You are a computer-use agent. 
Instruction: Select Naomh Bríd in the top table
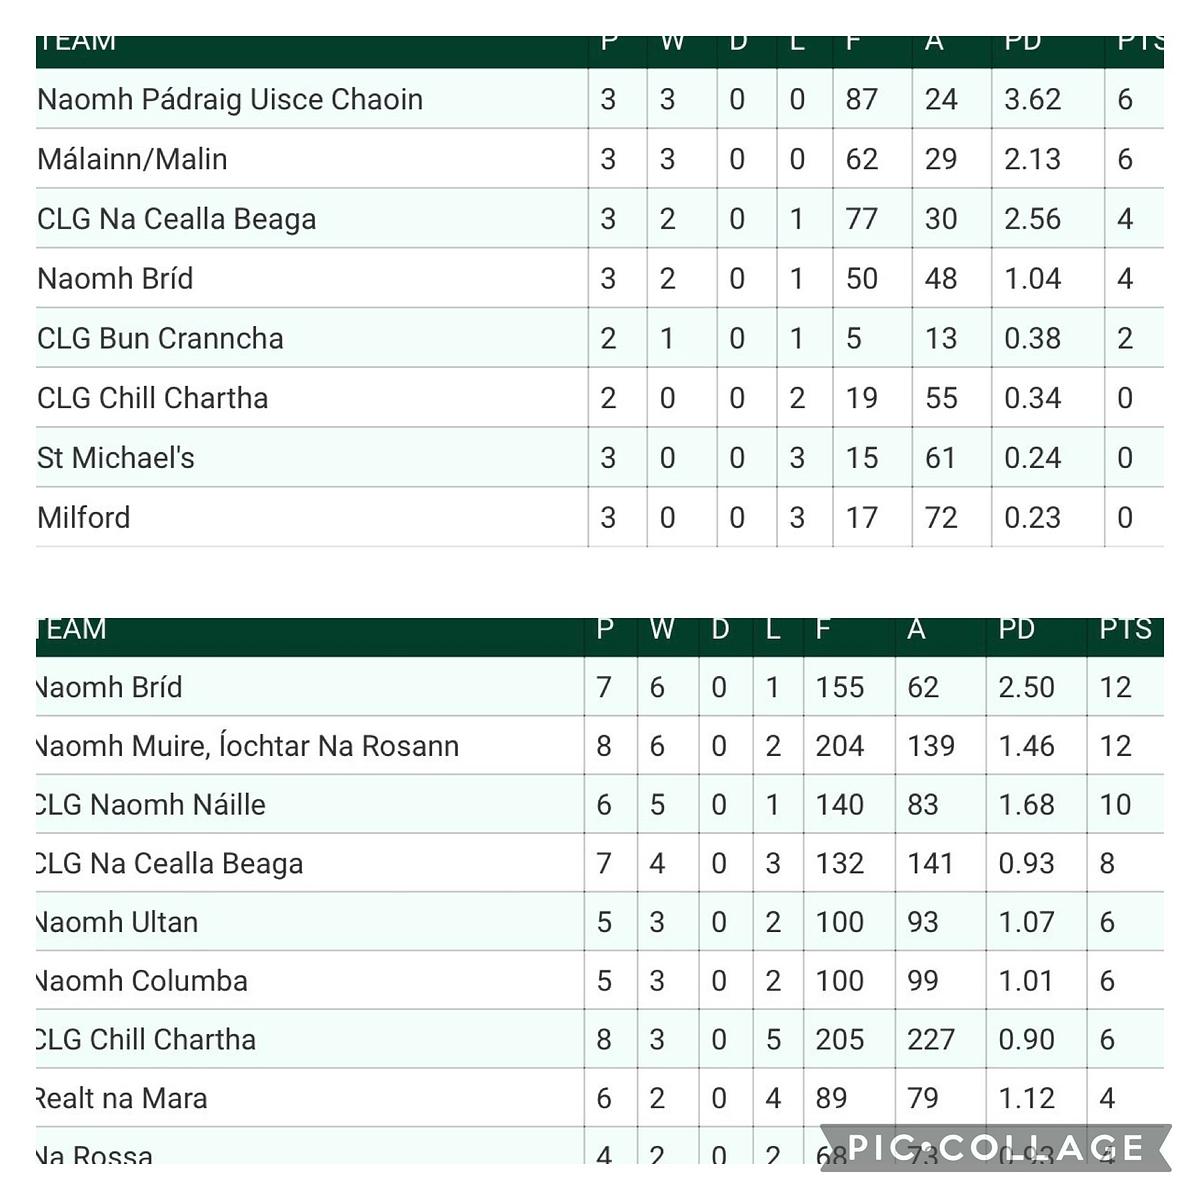pyautogui.click(x=115, y=278)
